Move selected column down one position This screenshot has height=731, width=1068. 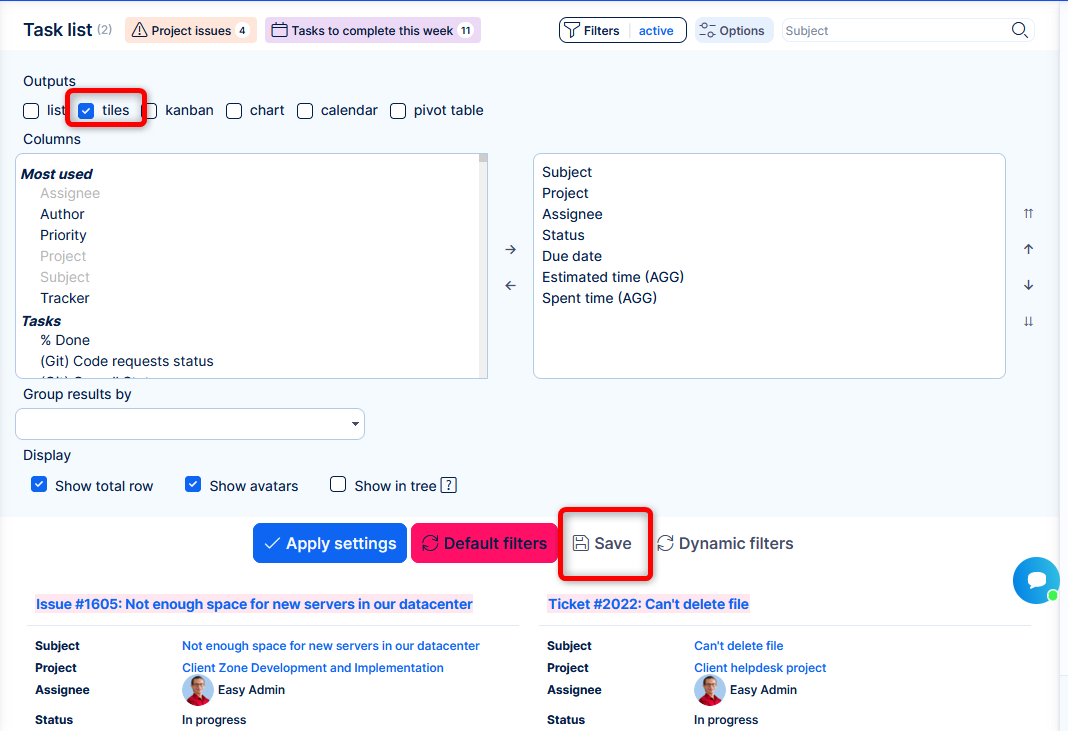point(1028,285)
